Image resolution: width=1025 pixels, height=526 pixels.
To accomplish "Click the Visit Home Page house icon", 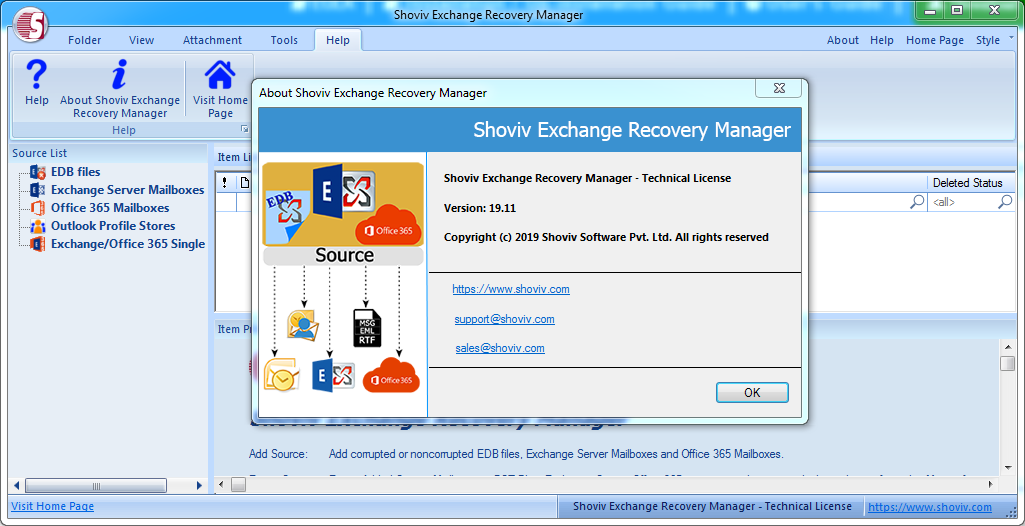I will pos(220,74).
